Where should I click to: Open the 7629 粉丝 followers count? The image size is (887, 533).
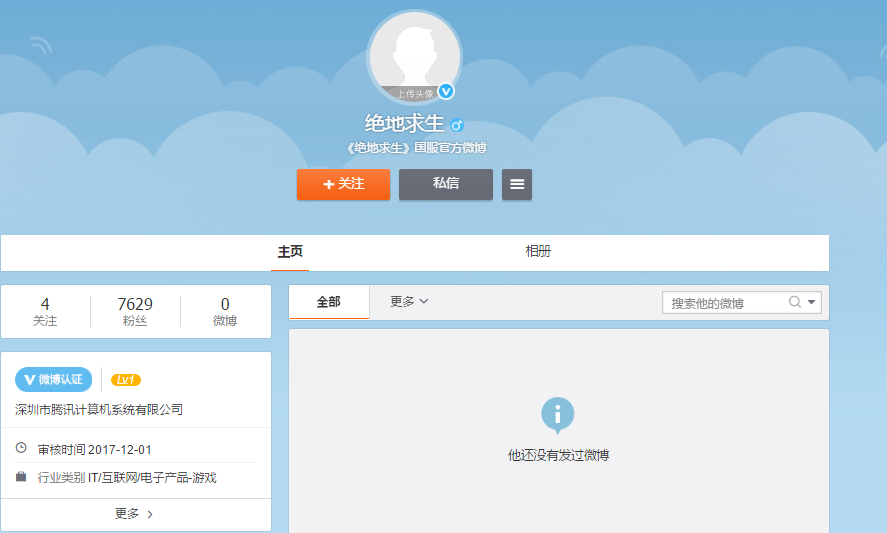pos(135,312)
